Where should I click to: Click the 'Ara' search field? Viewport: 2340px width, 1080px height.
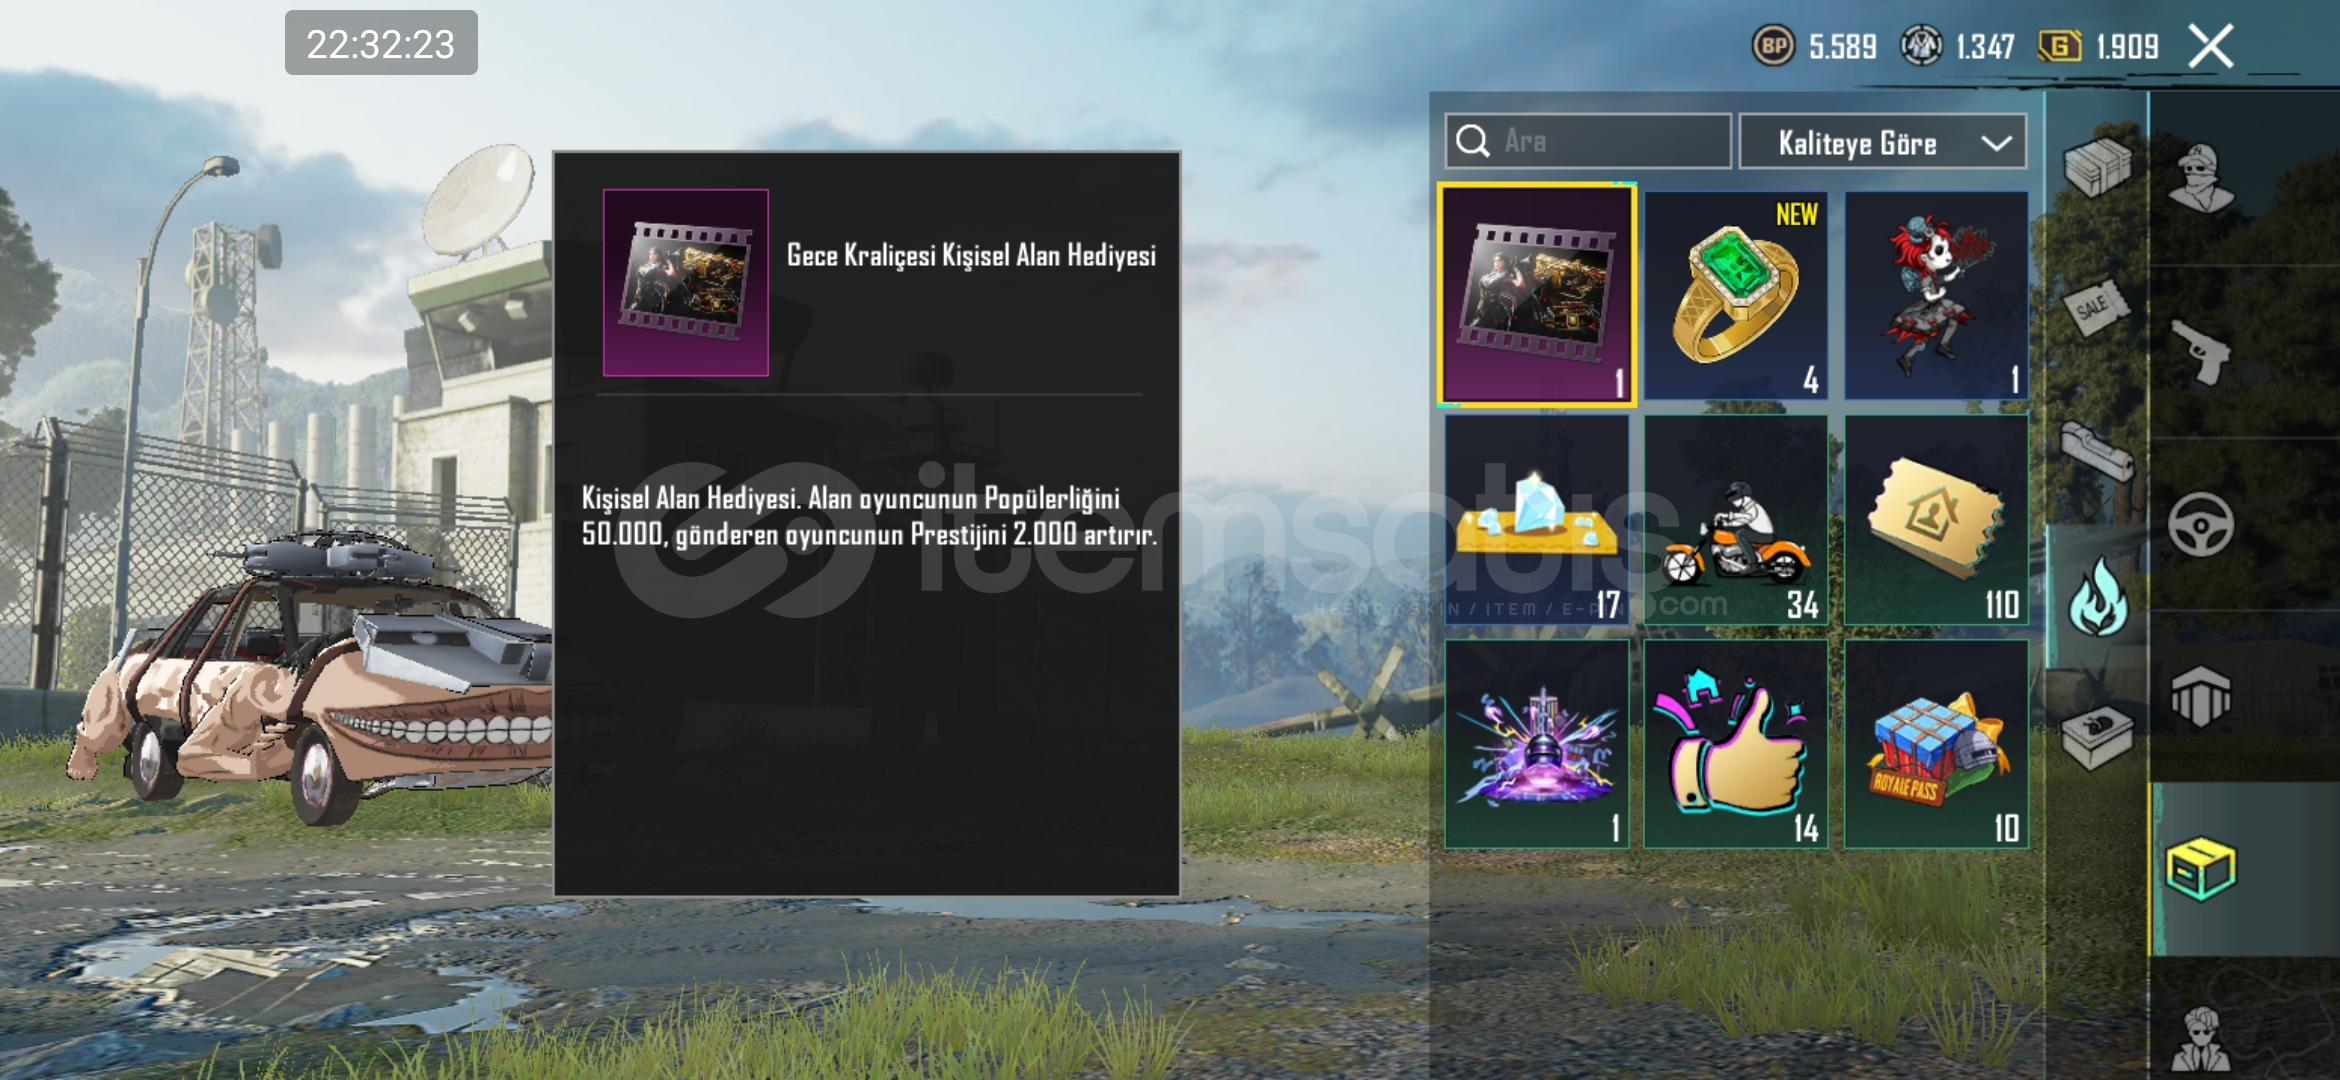(1588, 141)
